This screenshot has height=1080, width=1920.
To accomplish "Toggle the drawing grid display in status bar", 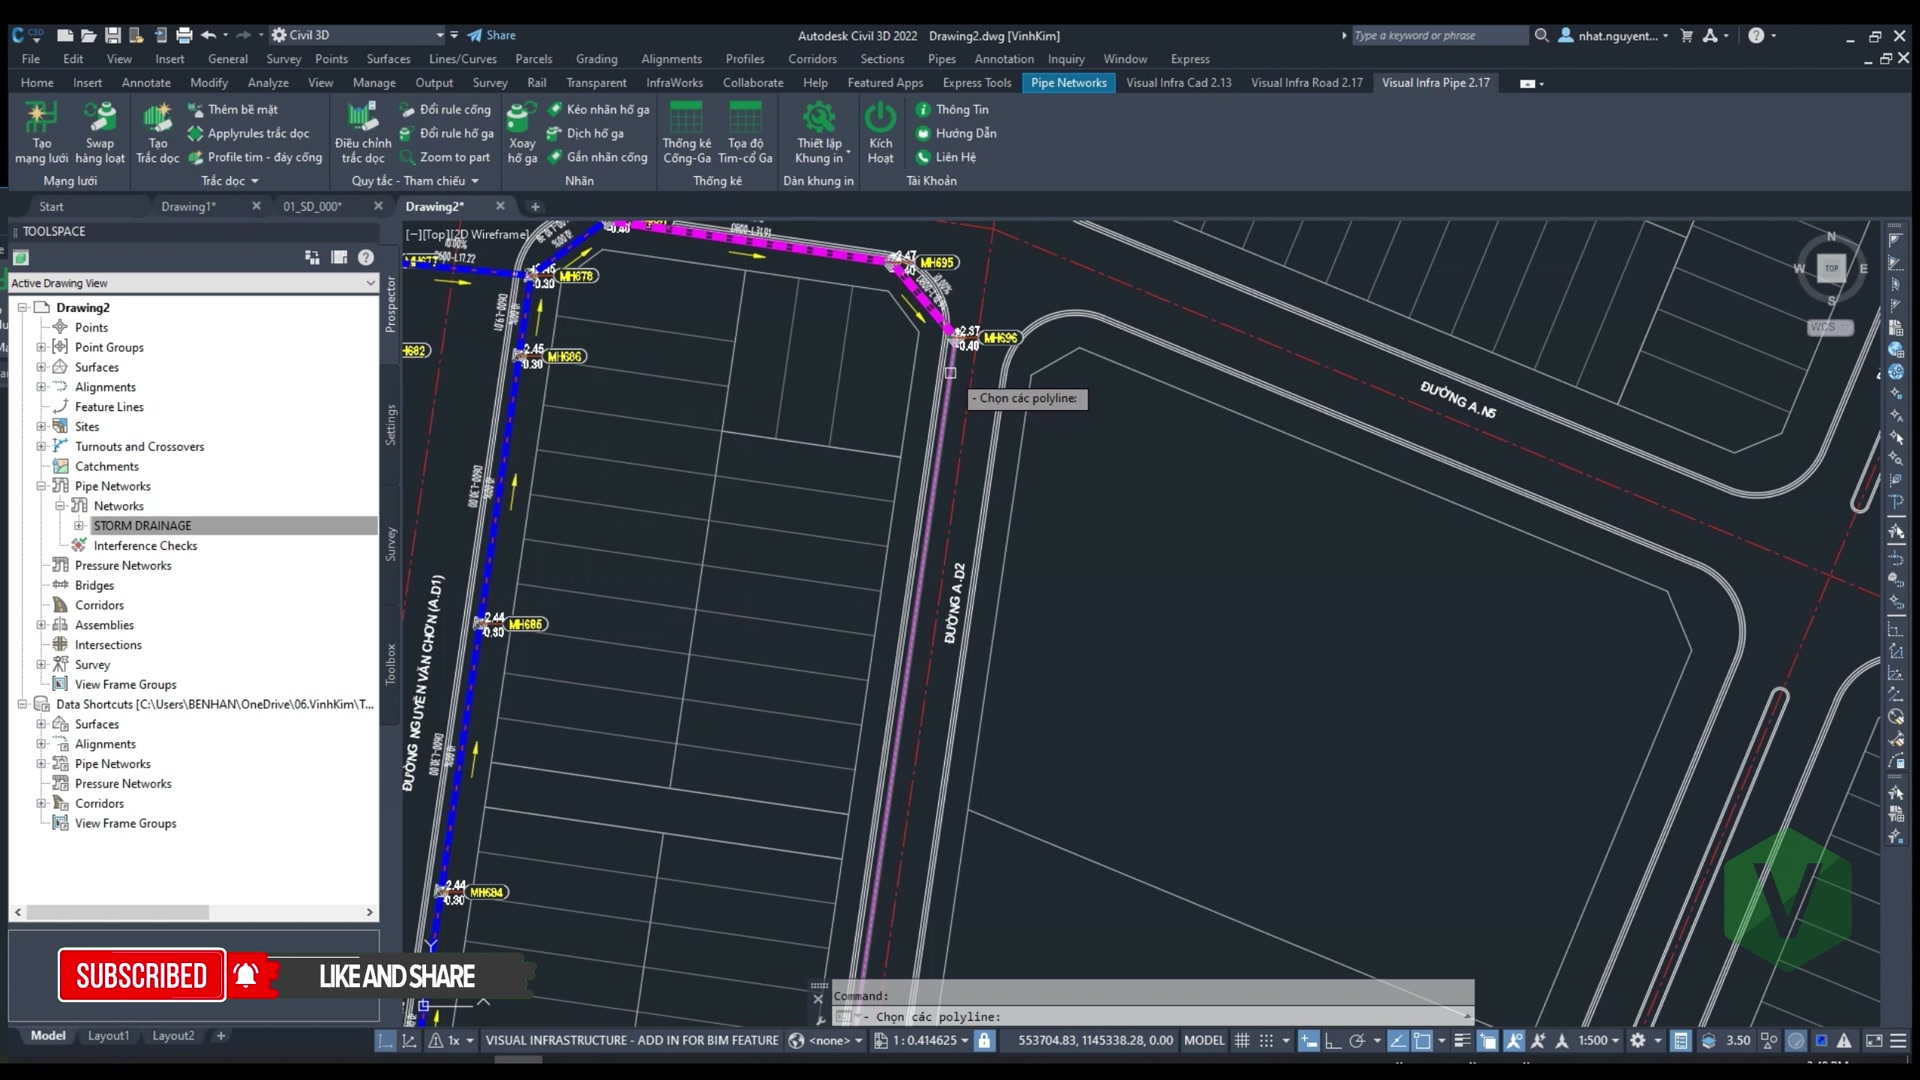I will click(x=1242, y=1040).
